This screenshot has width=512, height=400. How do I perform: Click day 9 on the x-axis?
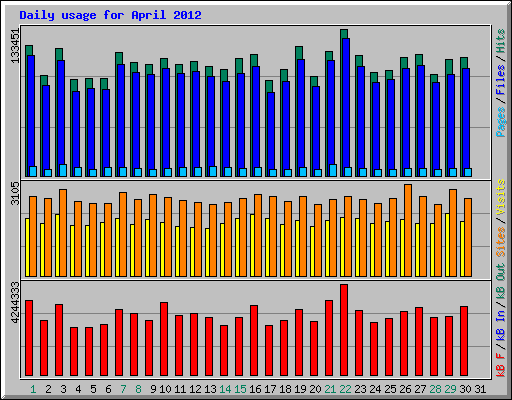153,389
